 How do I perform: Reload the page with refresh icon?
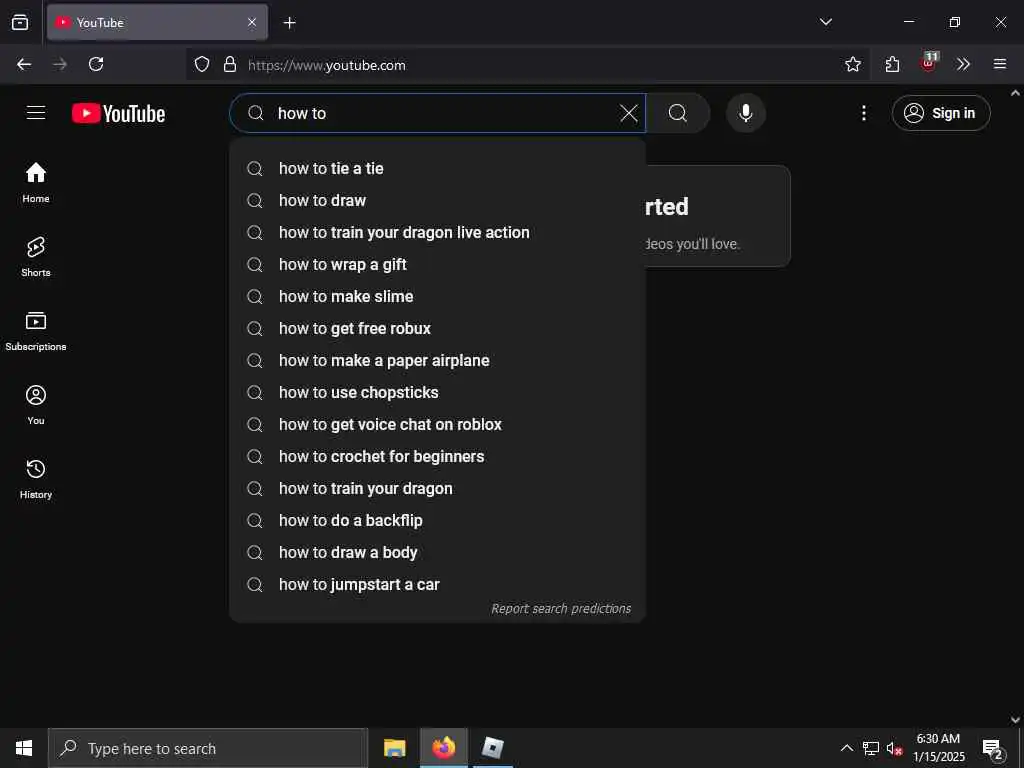[x=96, y=64]
